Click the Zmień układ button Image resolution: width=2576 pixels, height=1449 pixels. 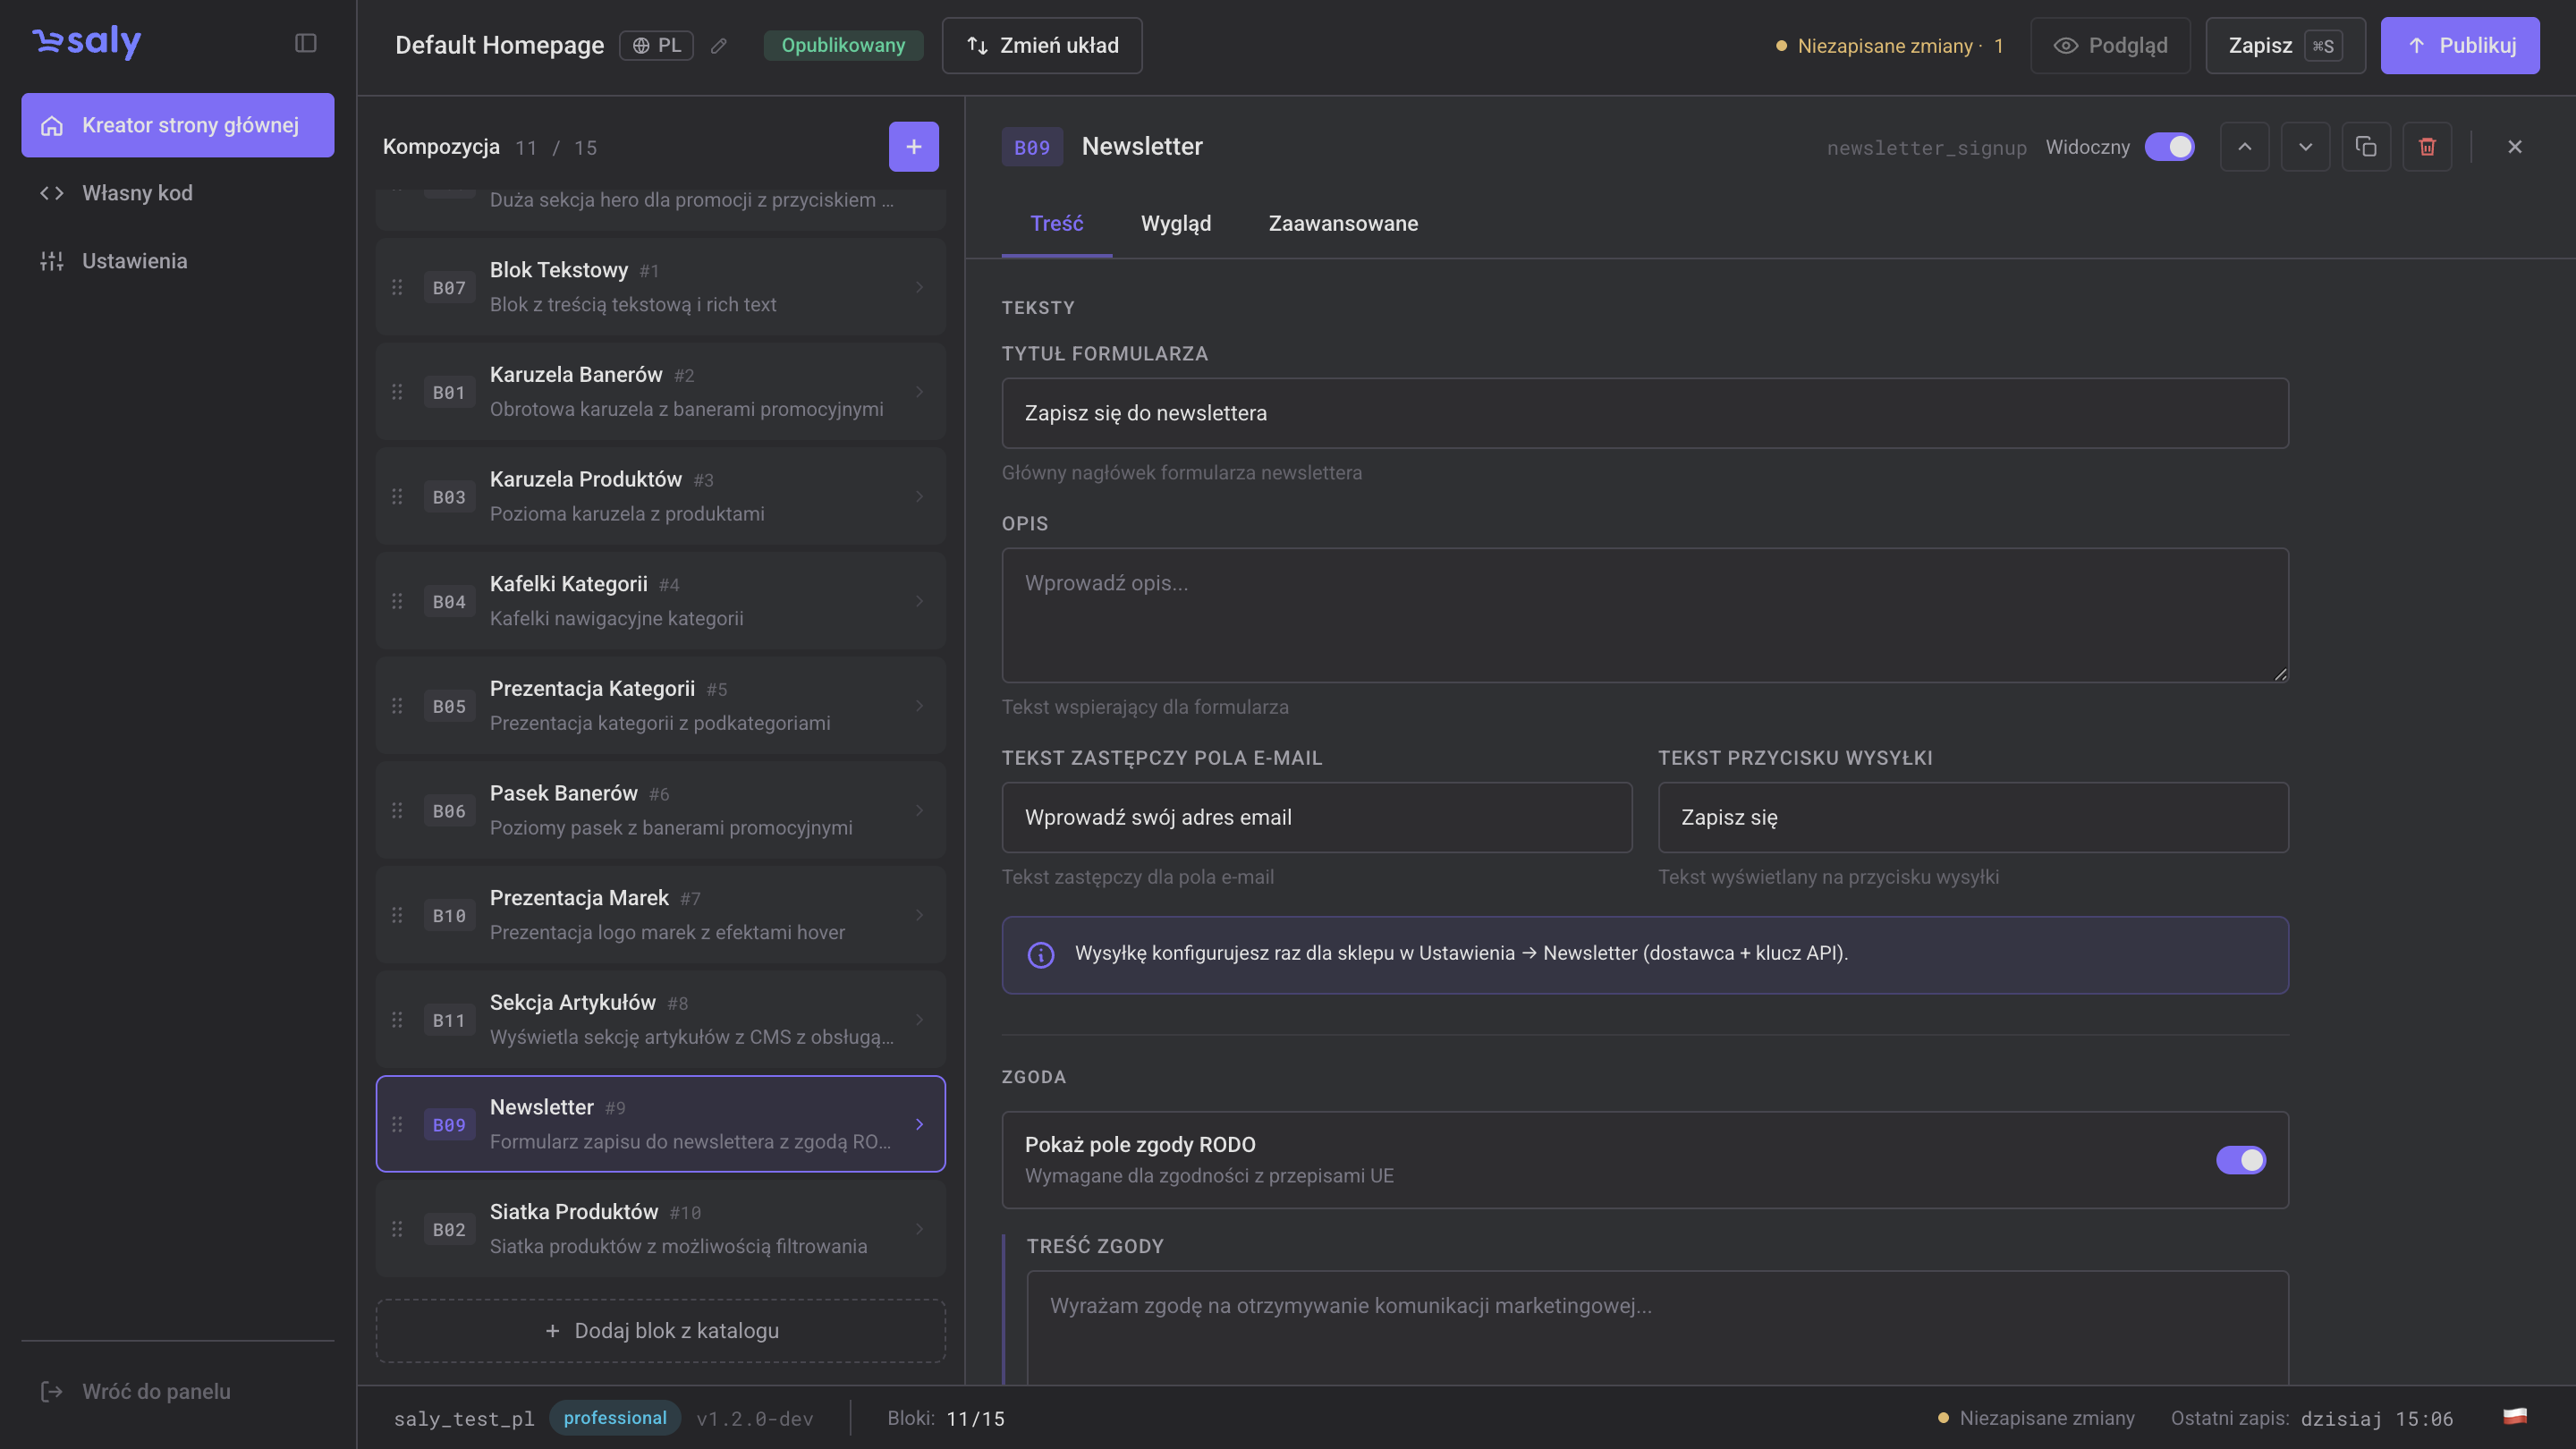[x=1041, y=46]
